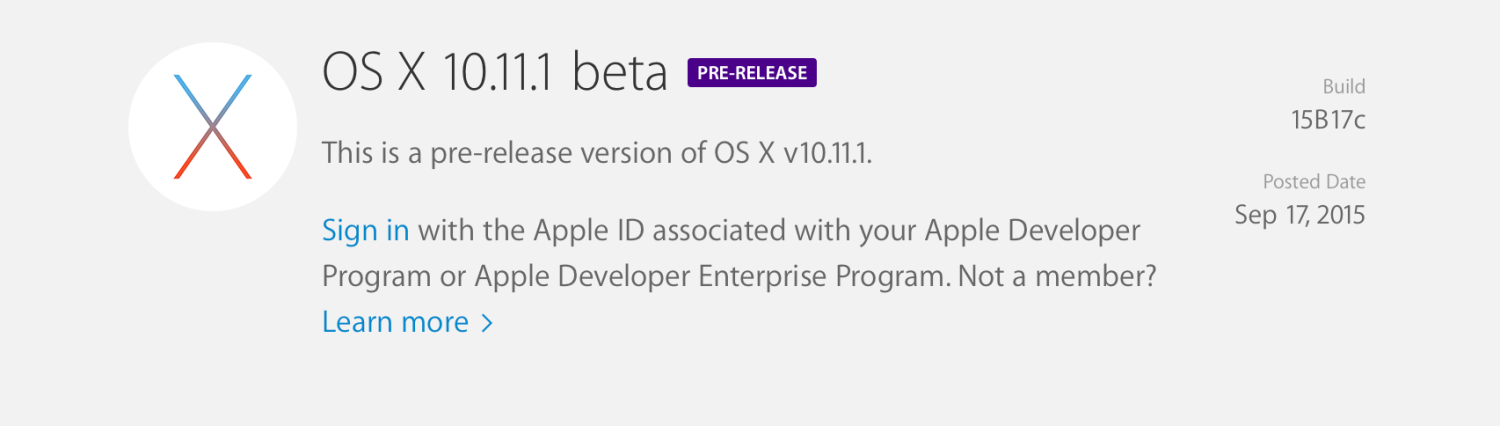Select the build number 15B17c

1328,120
